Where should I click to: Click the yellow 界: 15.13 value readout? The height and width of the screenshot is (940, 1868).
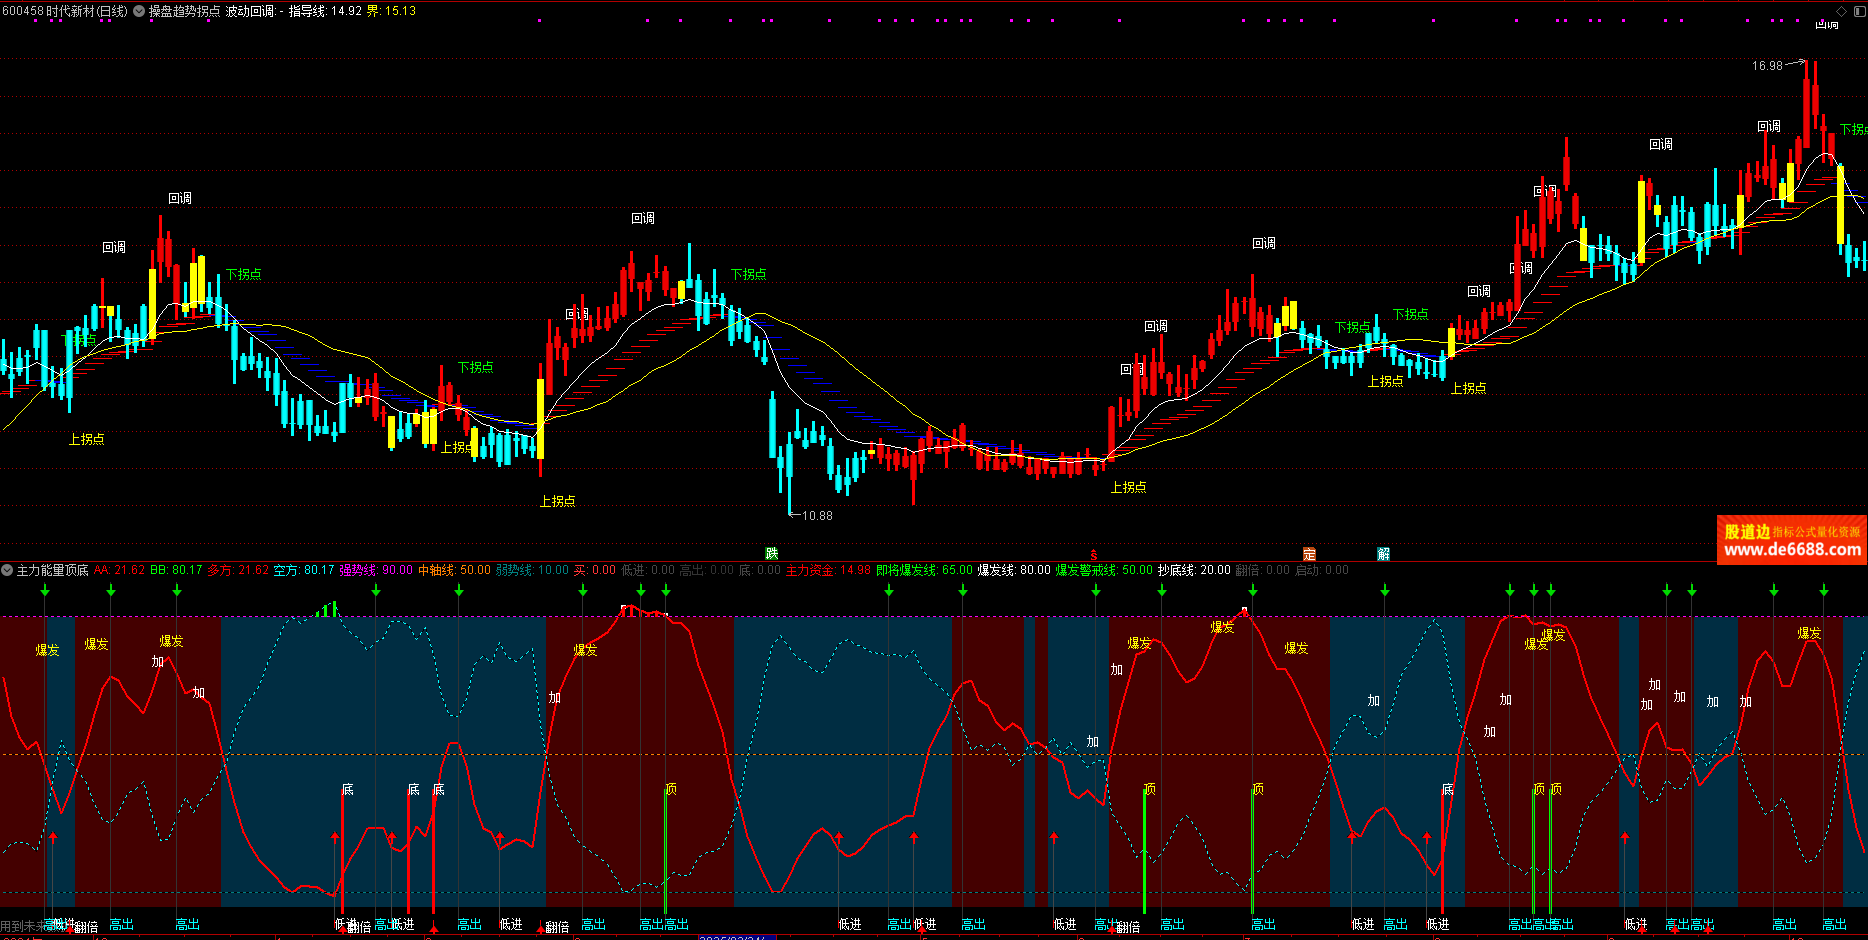pyautogui.click(x=391, y=11)
